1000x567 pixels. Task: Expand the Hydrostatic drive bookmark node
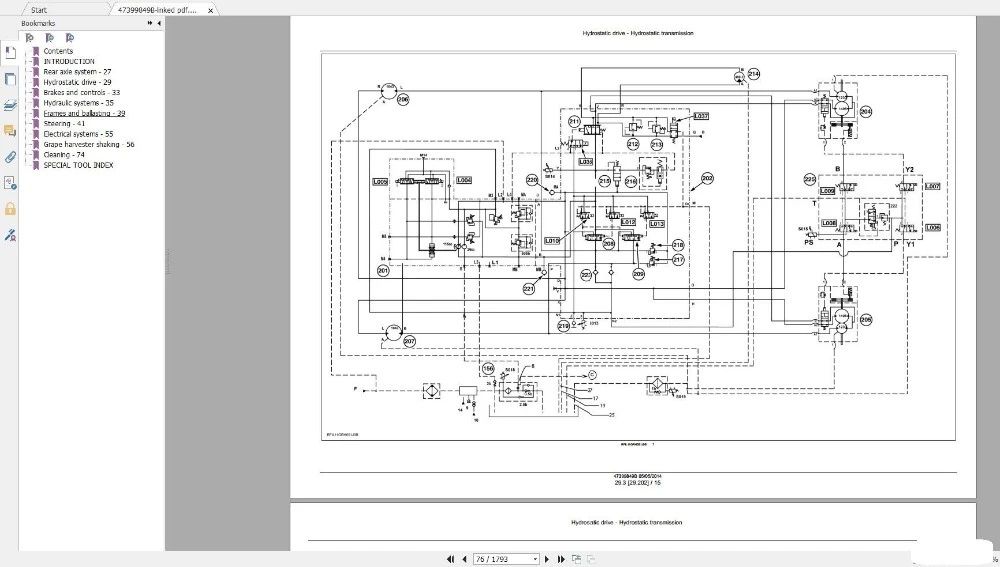coord(28,82)
